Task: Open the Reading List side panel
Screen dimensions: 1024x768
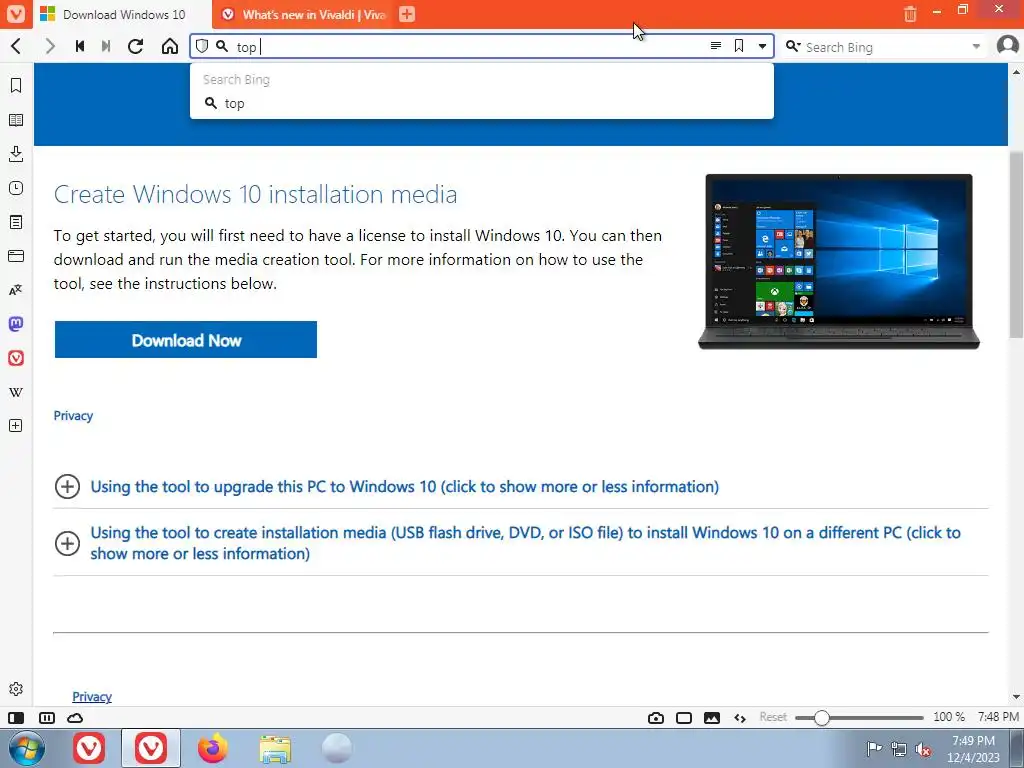Action: pyautogui.click(x=16, y=120)
